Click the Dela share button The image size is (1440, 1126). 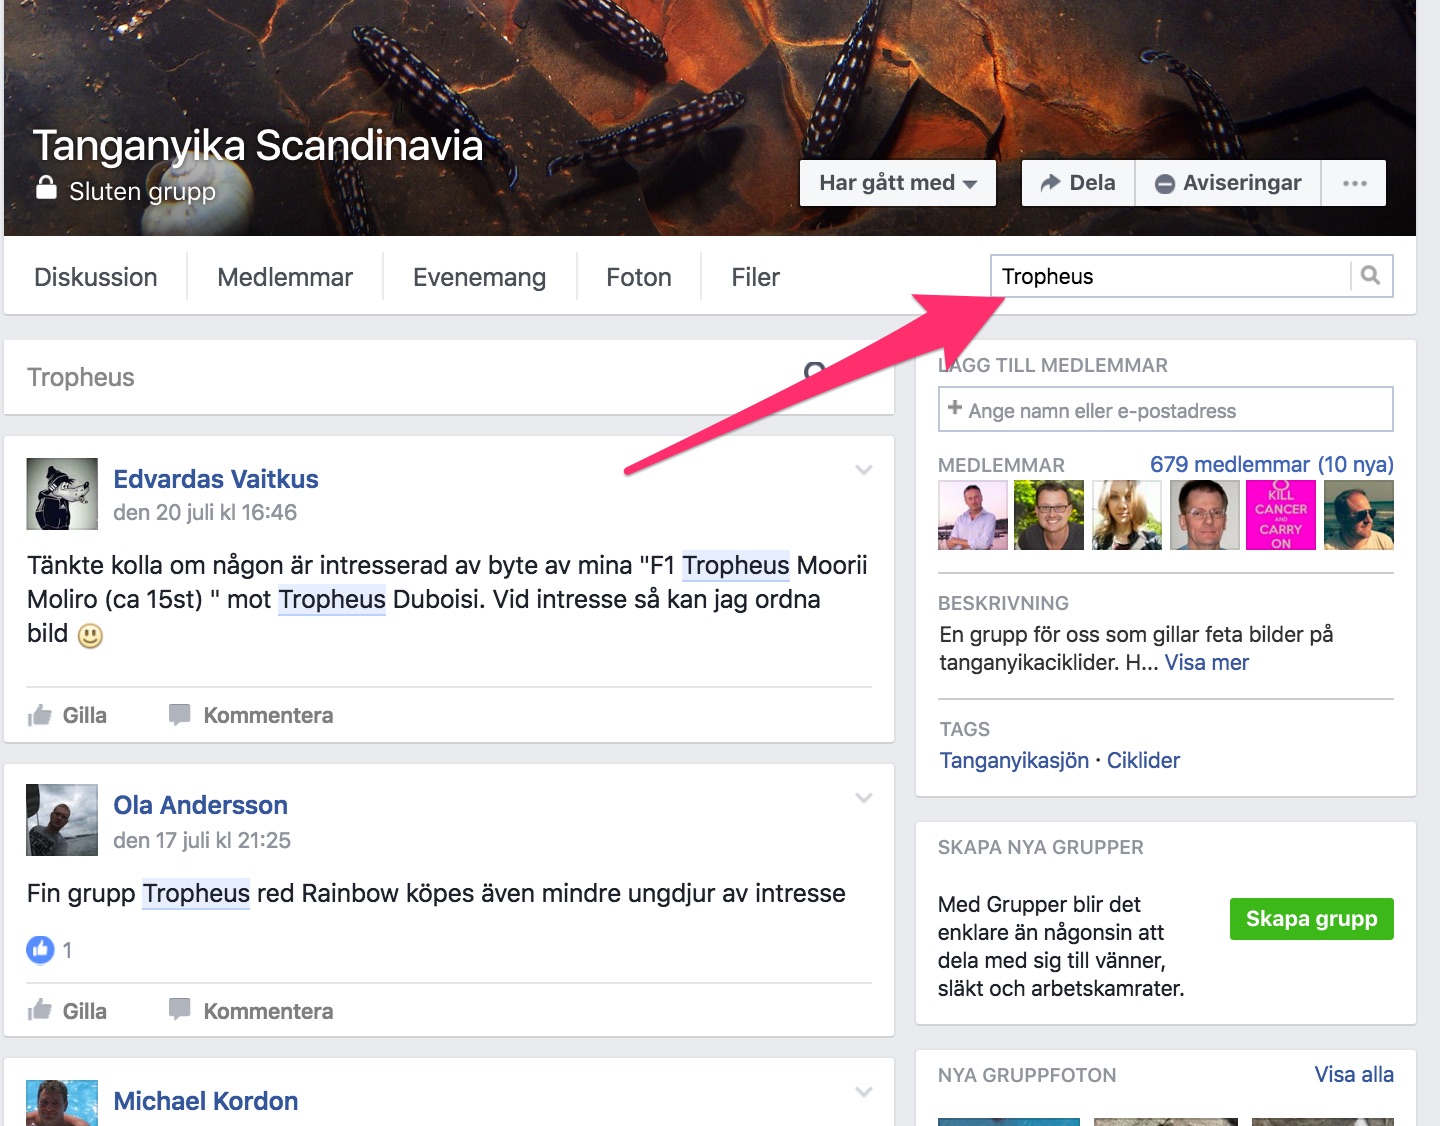[x=1078, y=183]
